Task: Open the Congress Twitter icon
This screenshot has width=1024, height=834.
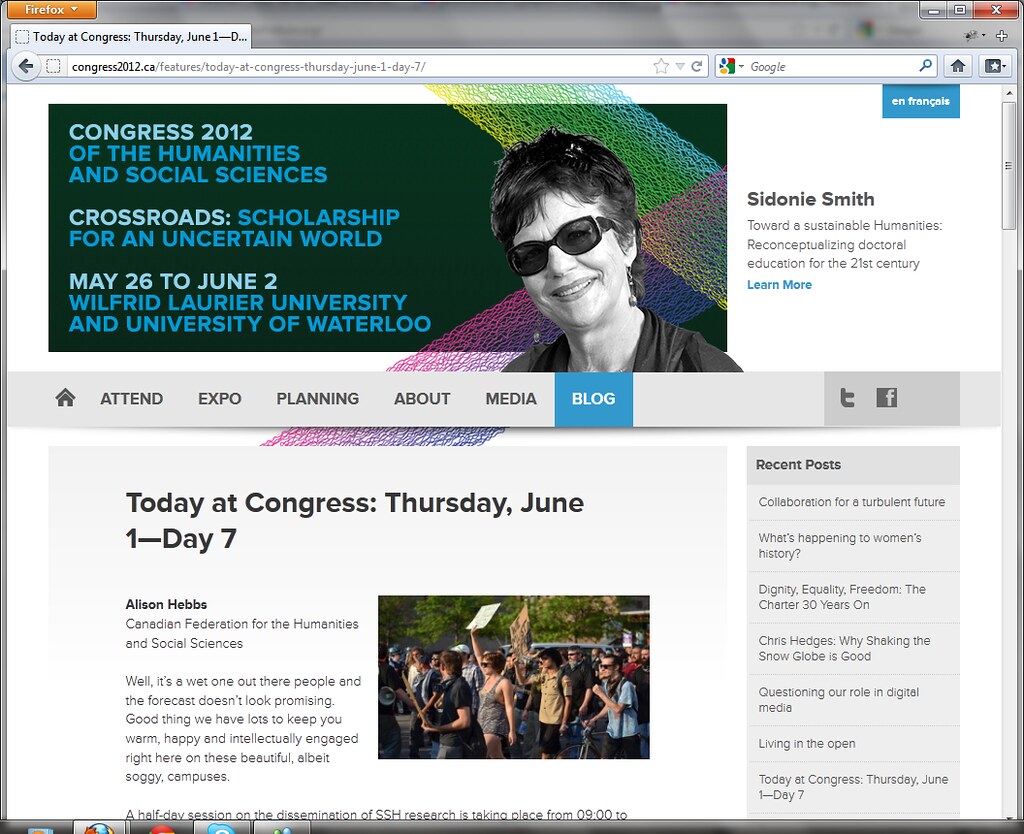Action: click(847, 398)
